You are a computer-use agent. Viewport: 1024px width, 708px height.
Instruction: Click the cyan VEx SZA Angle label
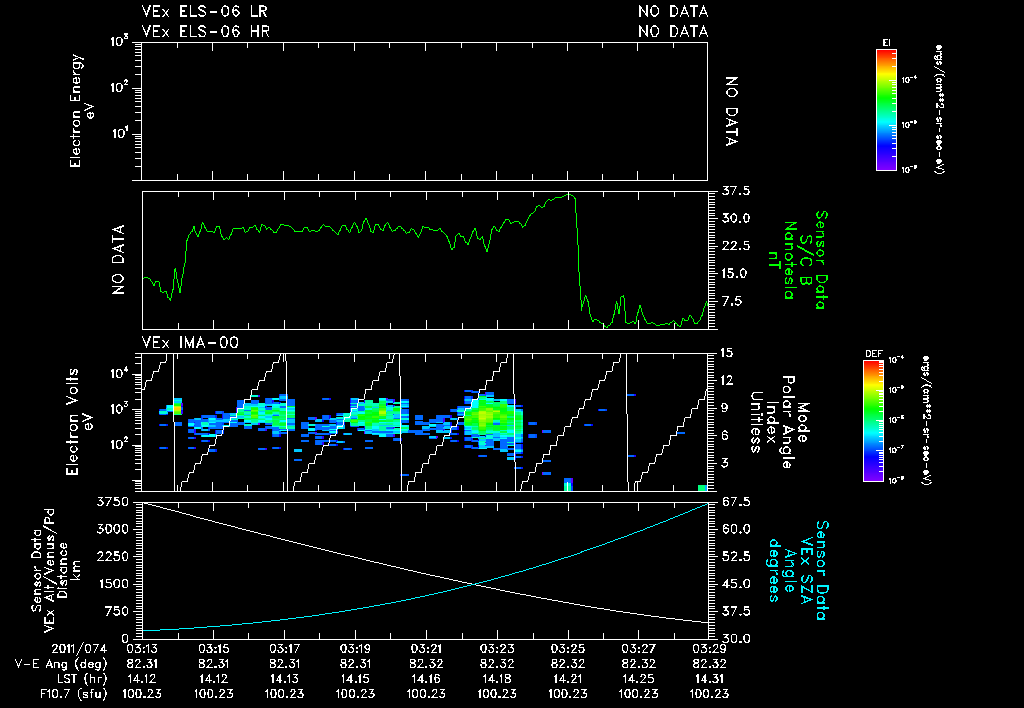point(797,570)
